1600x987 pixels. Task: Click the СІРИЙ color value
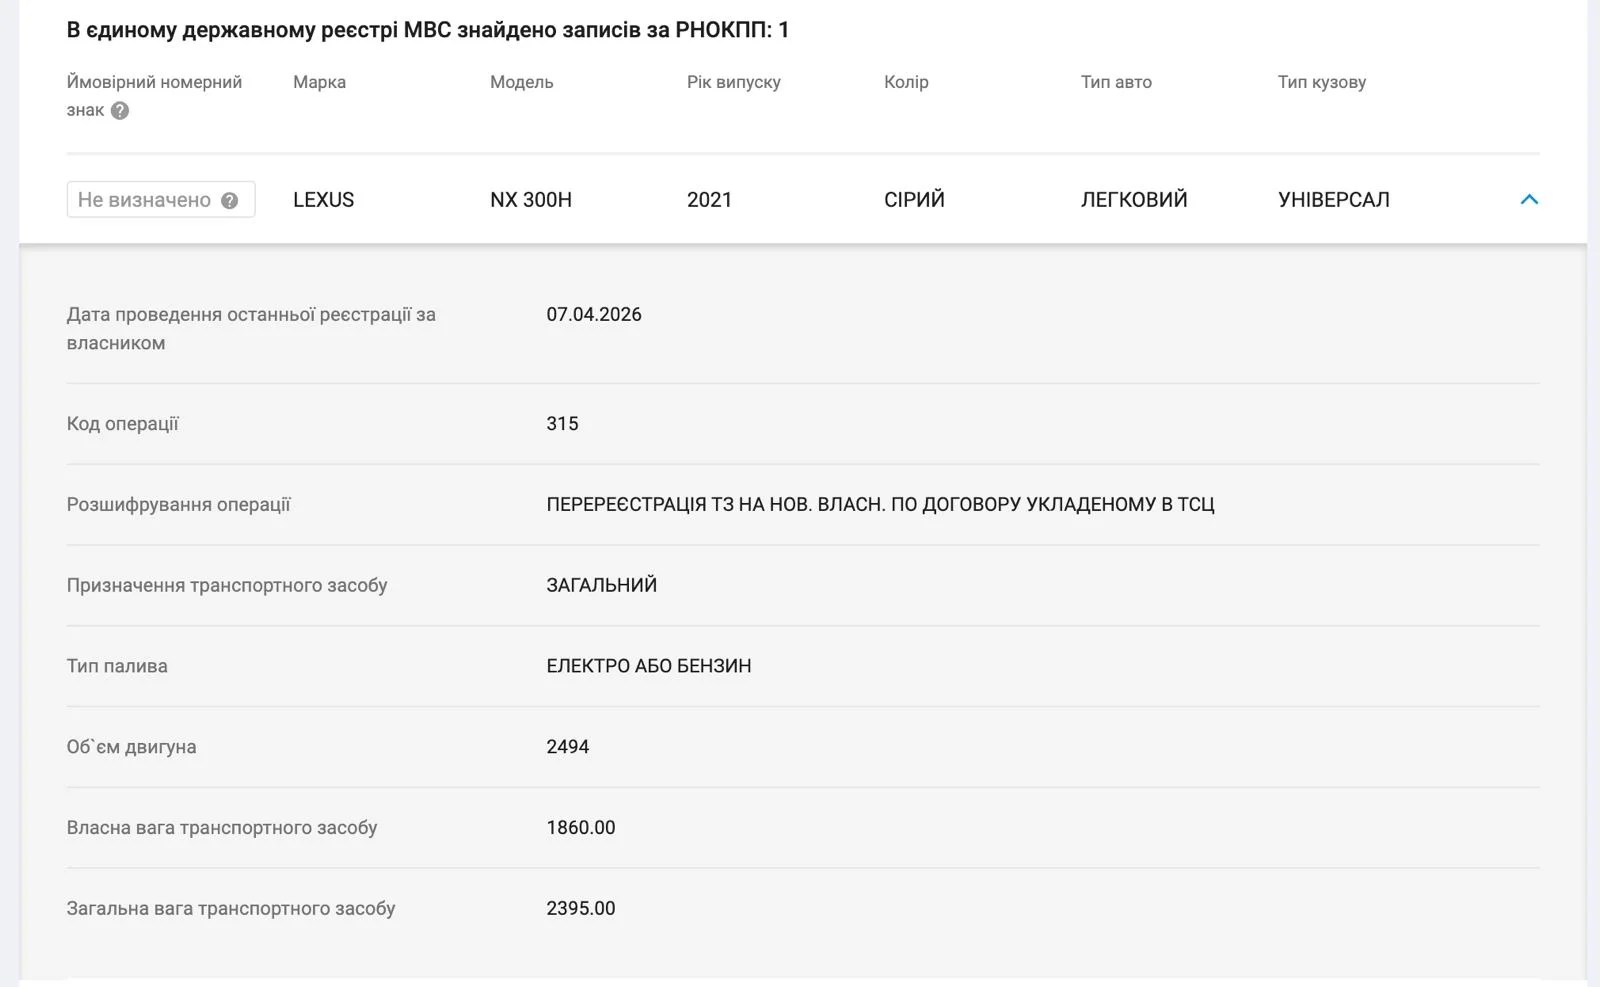click(x=914, y=200)
